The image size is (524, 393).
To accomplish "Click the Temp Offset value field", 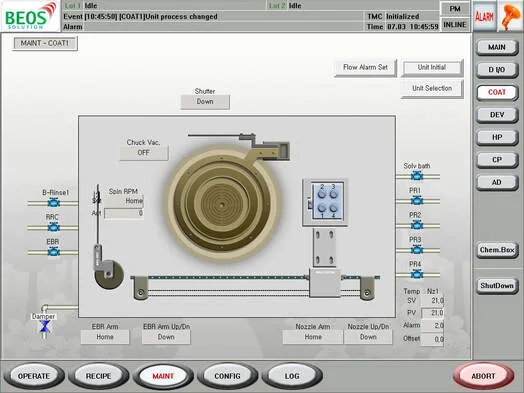I will point(432,339).
